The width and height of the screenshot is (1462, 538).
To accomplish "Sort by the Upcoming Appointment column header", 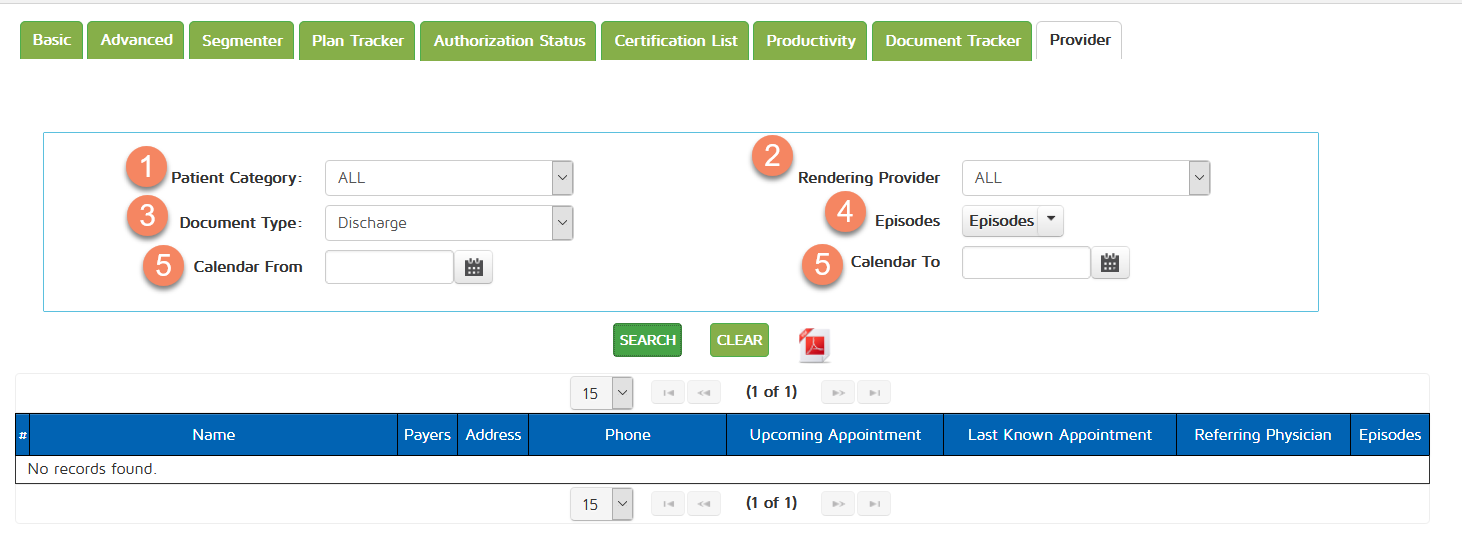I will pos(835,435).
